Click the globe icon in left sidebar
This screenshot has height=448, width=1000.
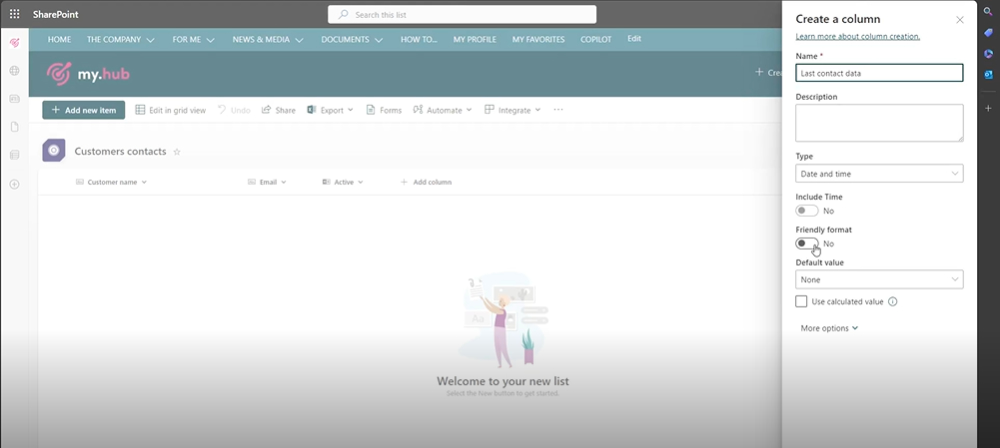click(x=14, y=71)
